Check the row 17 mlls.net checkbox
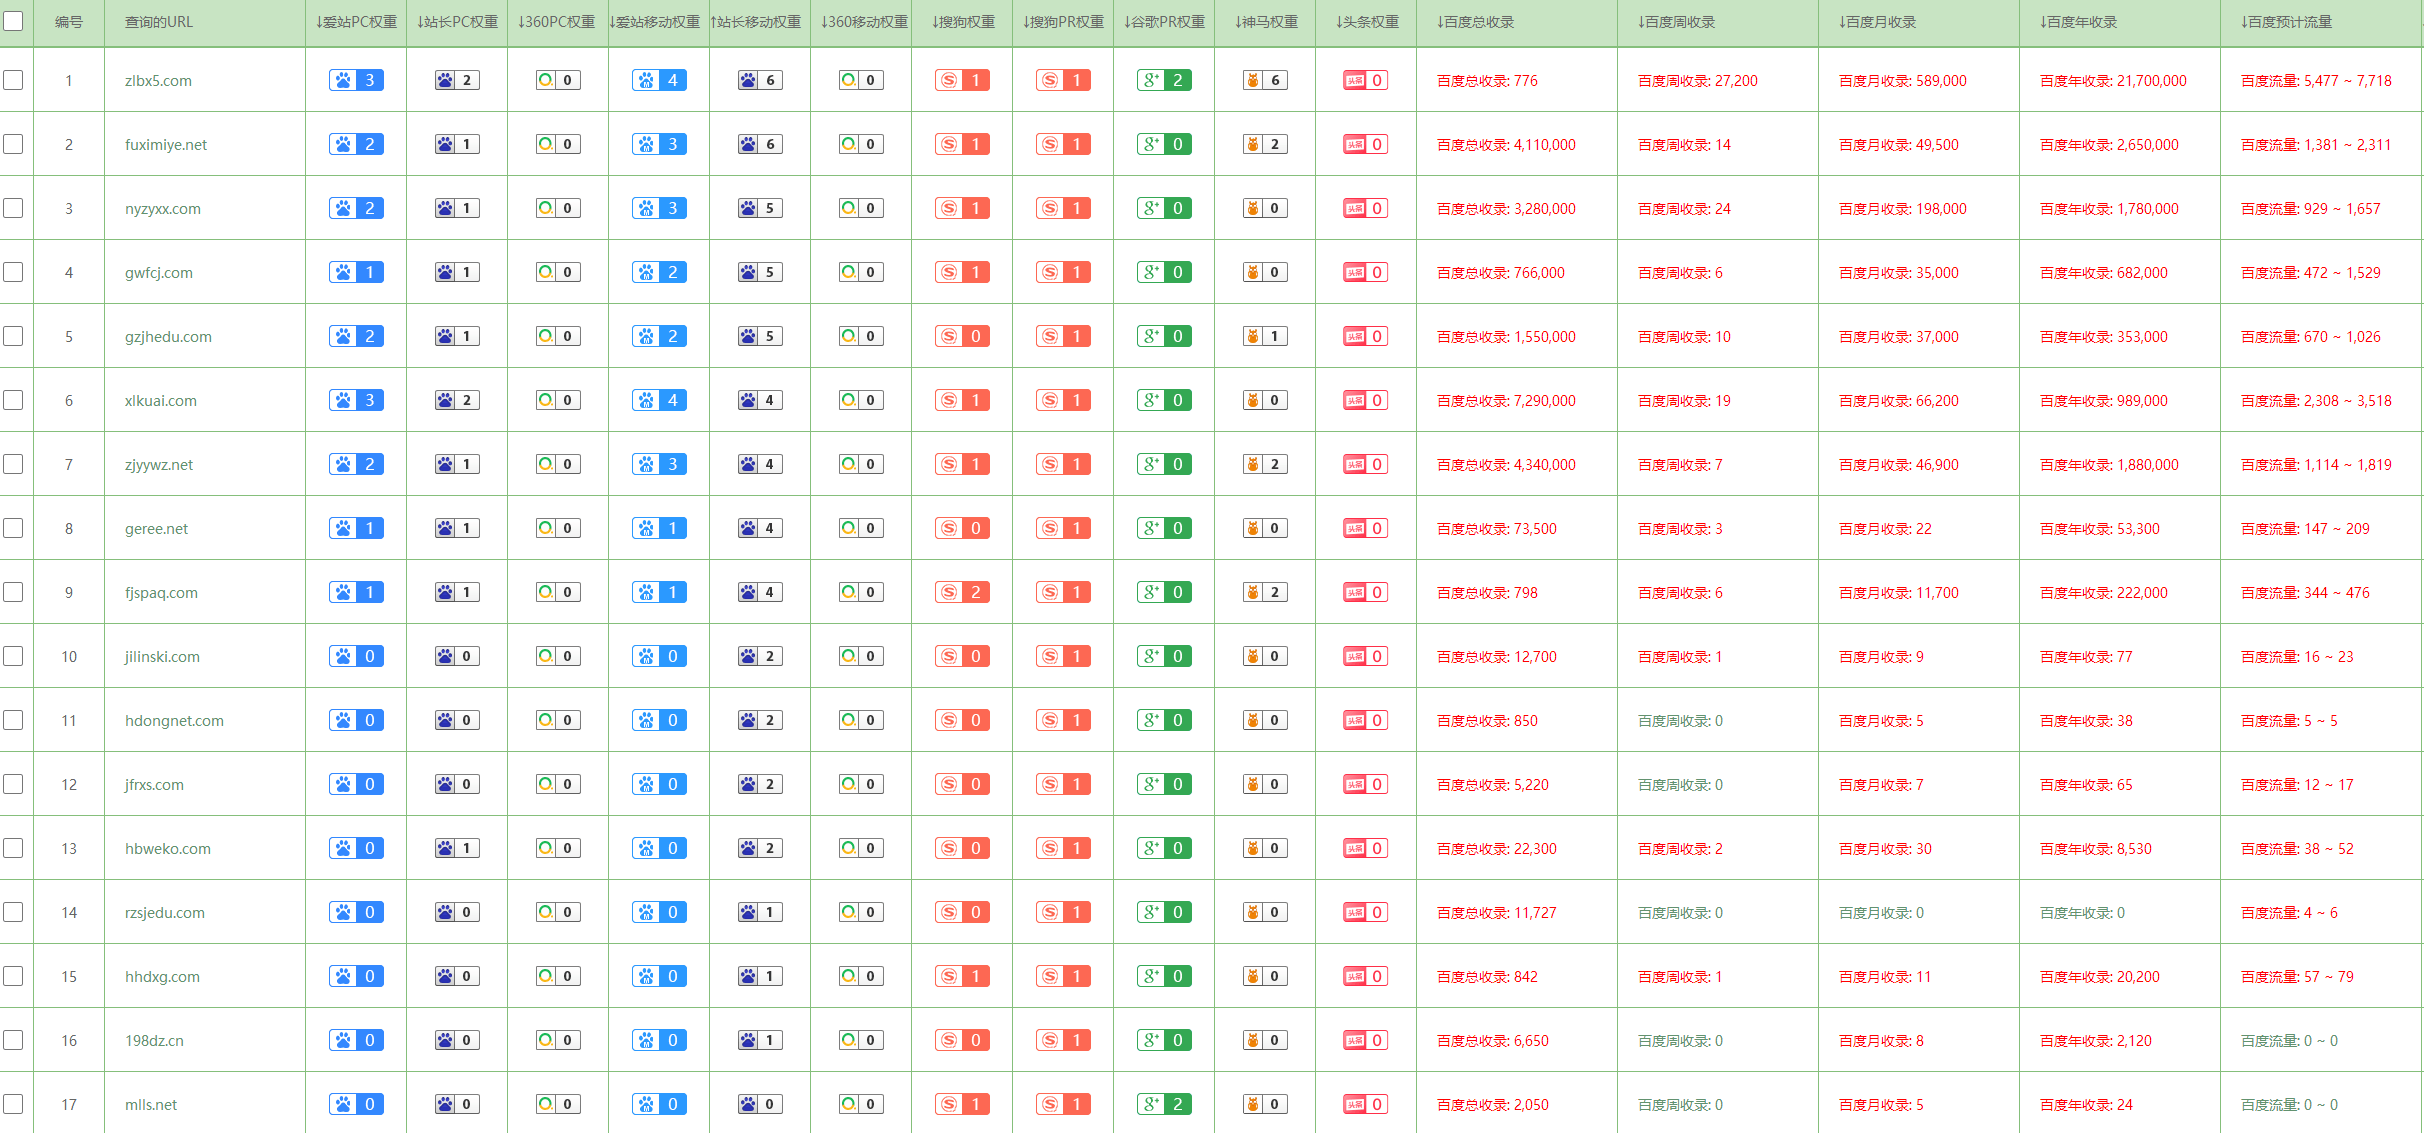This screenshot has height=1133, width=2424. [13, 1104]
